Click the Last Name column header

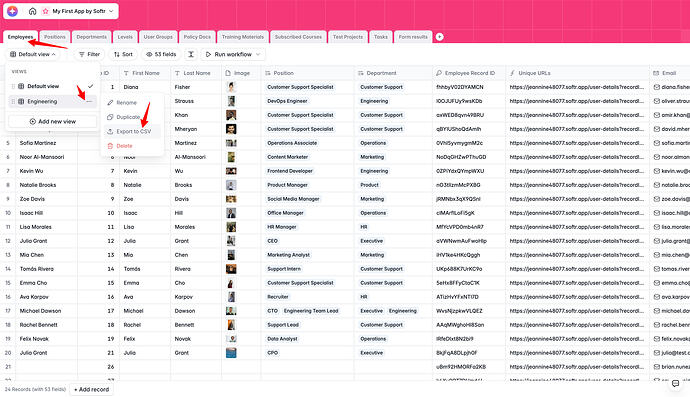196,73
